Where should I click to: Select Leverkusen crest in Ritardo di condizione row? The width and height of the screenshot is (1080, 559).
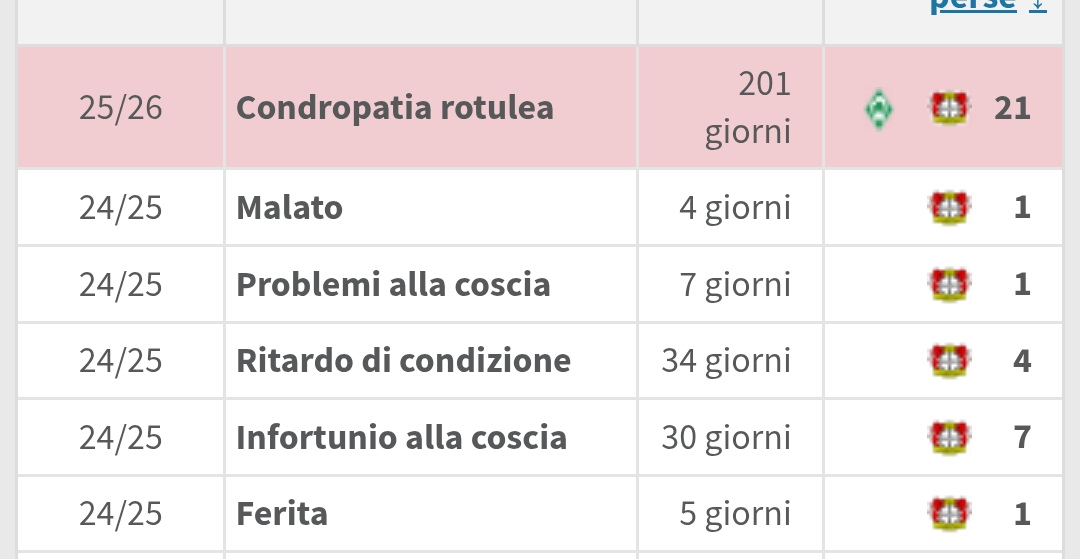pyautogui.click(x=949, y=360)
